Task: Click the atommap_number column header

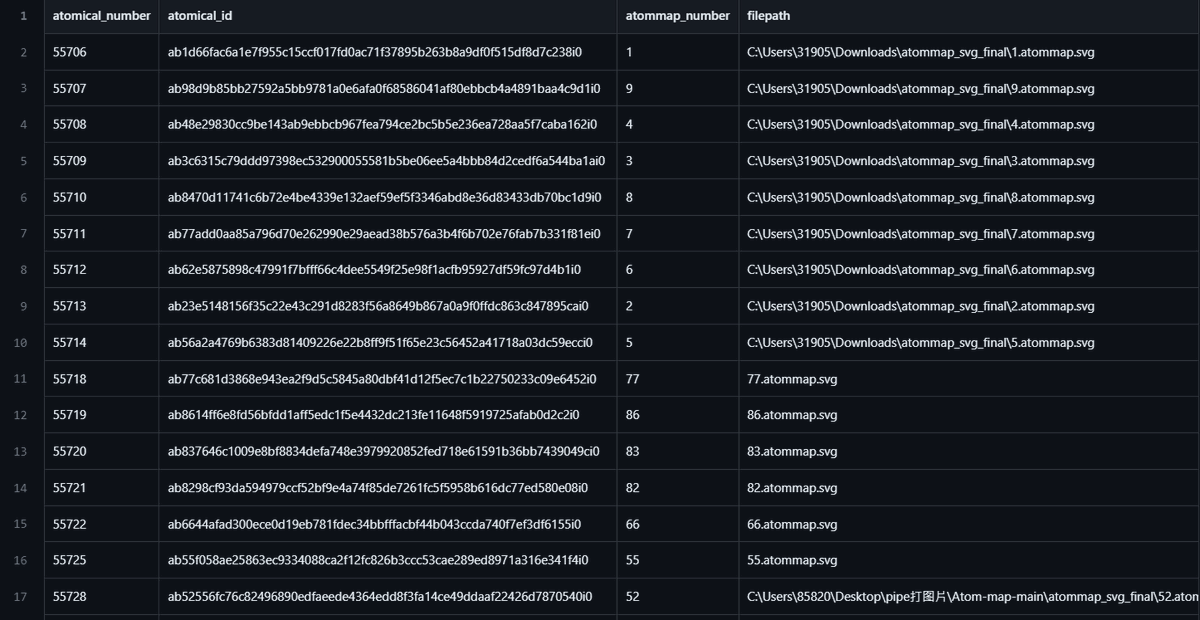Action: 677,16
